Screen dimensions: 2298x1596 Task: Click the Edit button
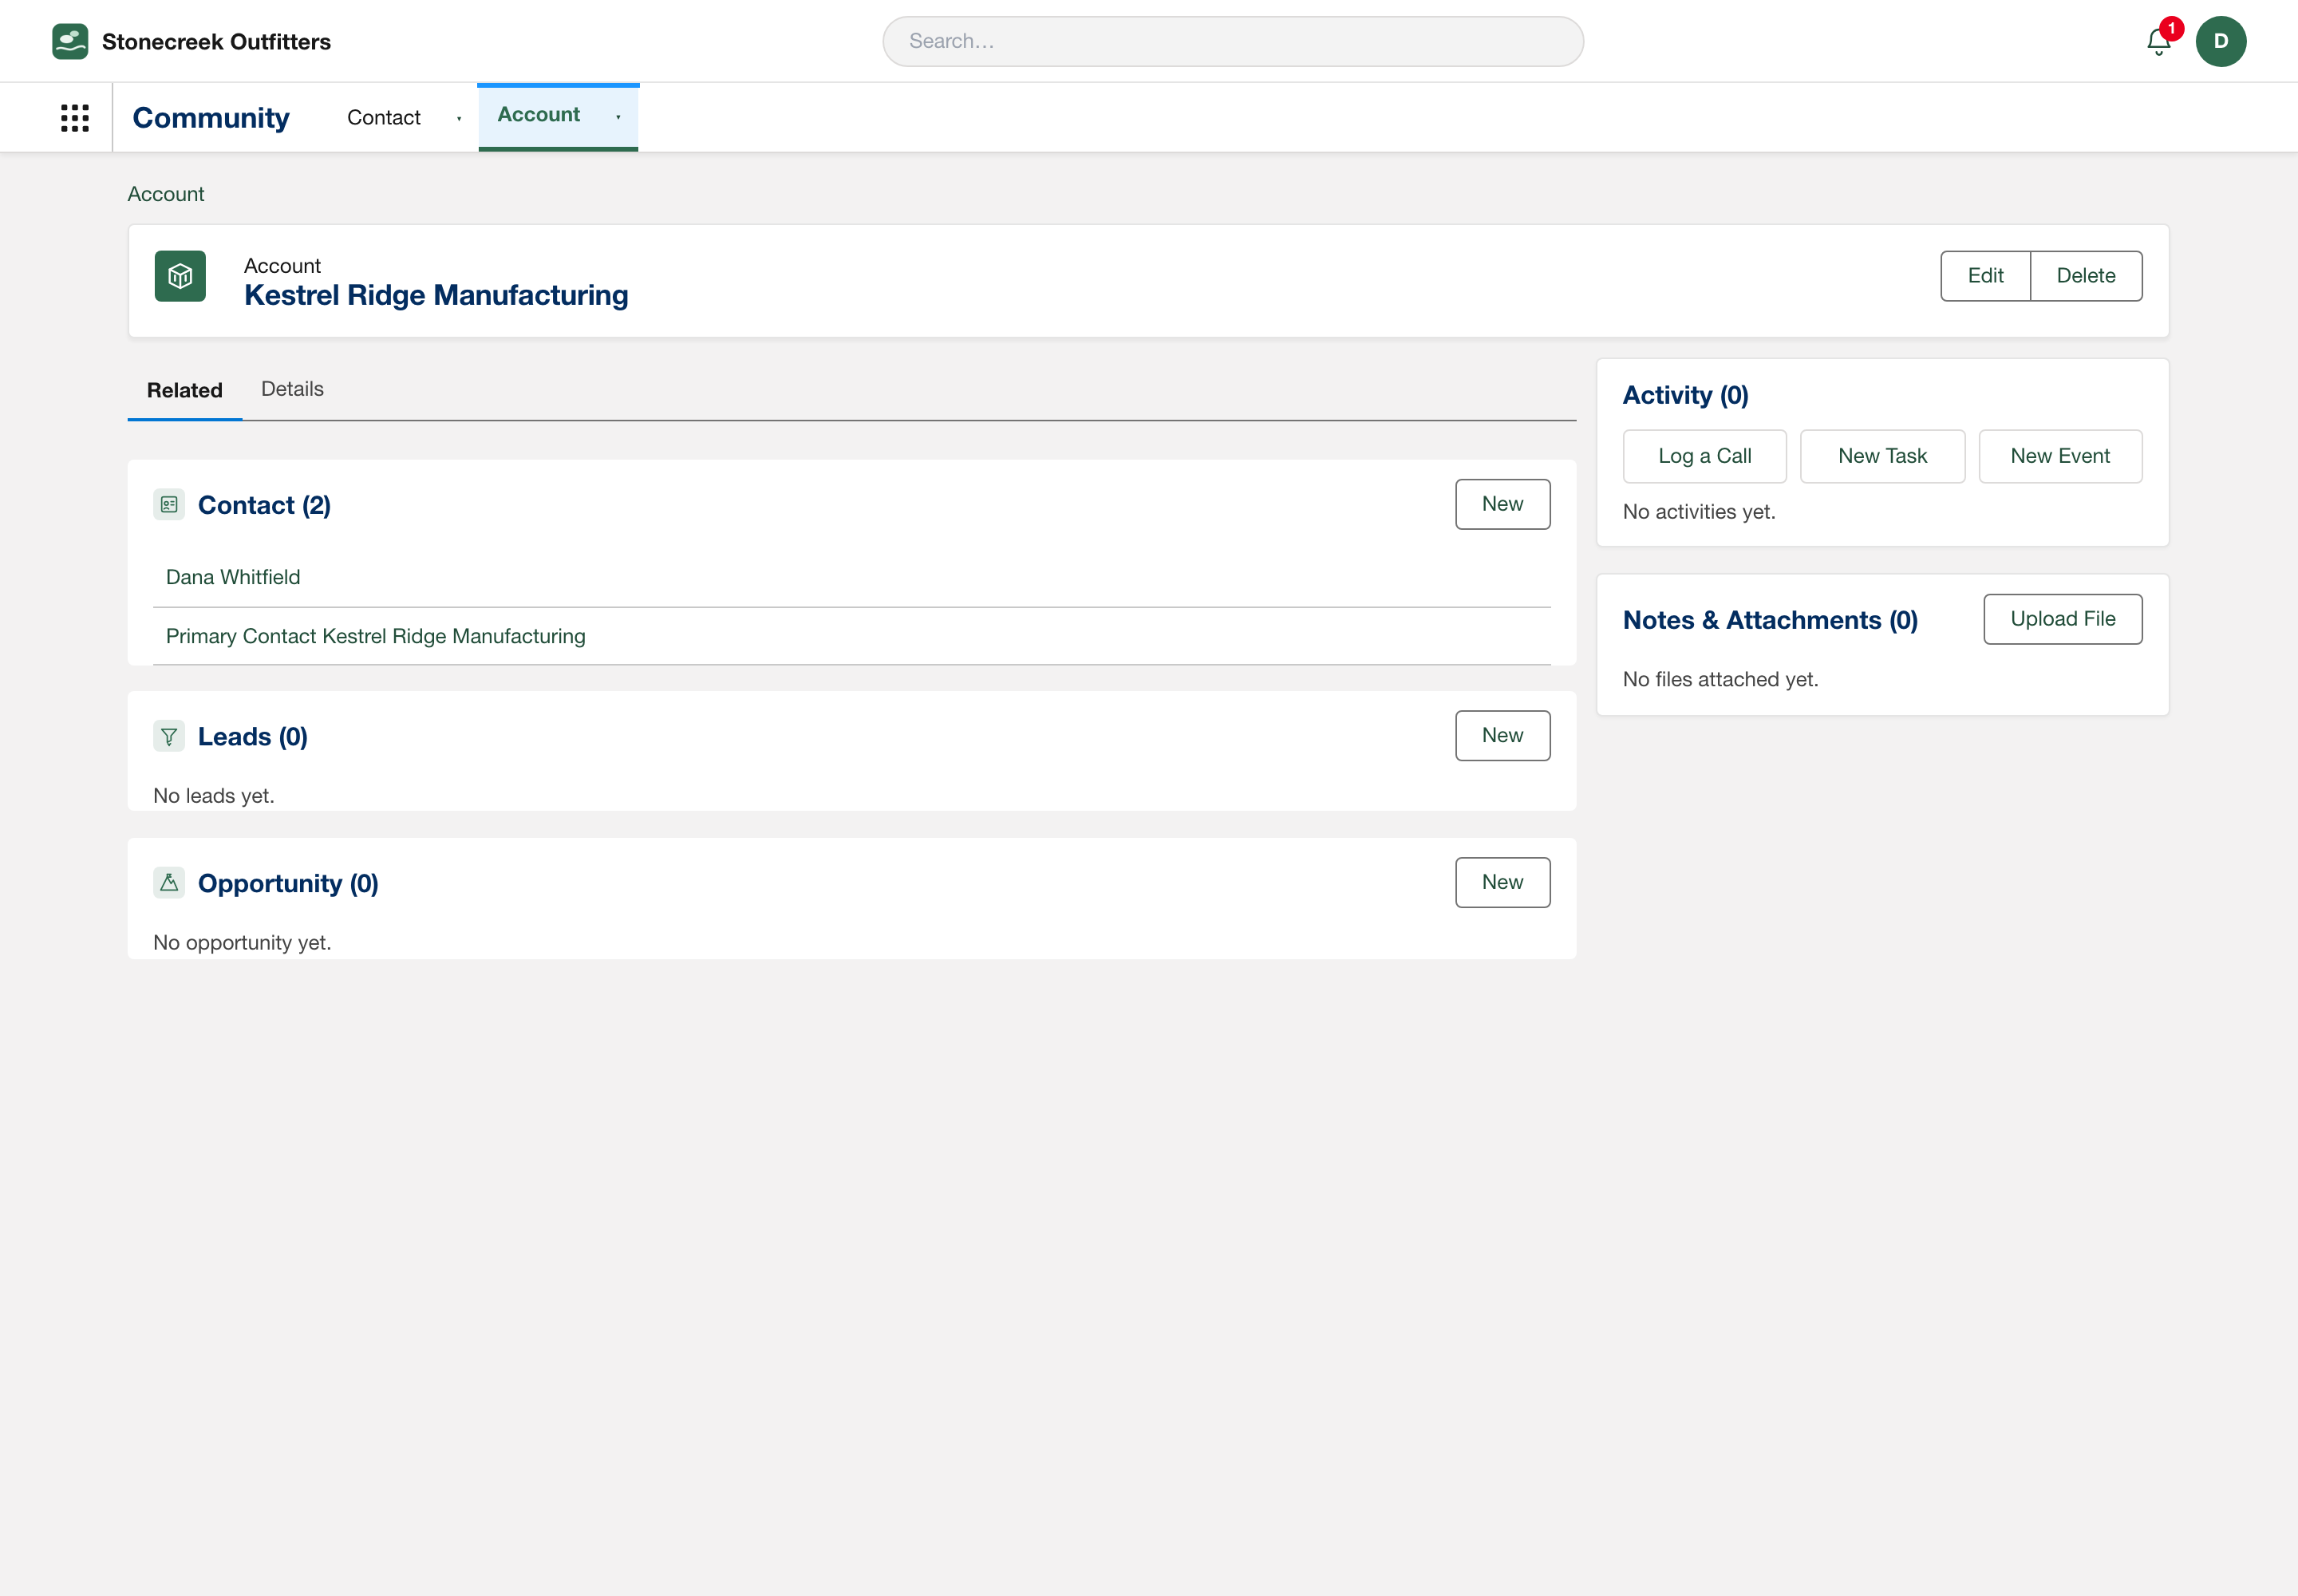(1985, 276)
